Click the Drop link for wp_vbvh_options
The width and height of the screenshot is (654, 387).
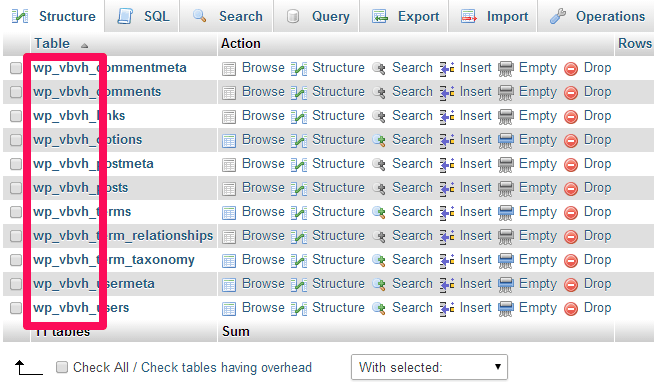(597, 140)
